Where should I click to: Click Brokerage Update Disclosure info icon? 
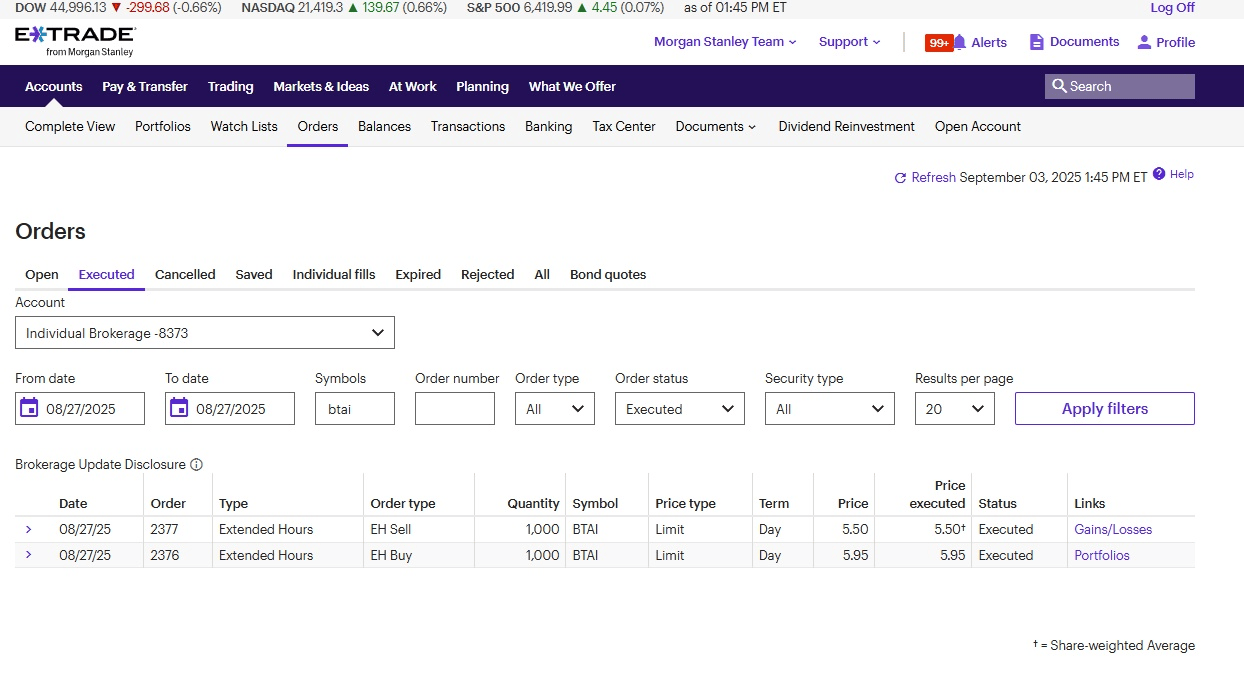197,465
